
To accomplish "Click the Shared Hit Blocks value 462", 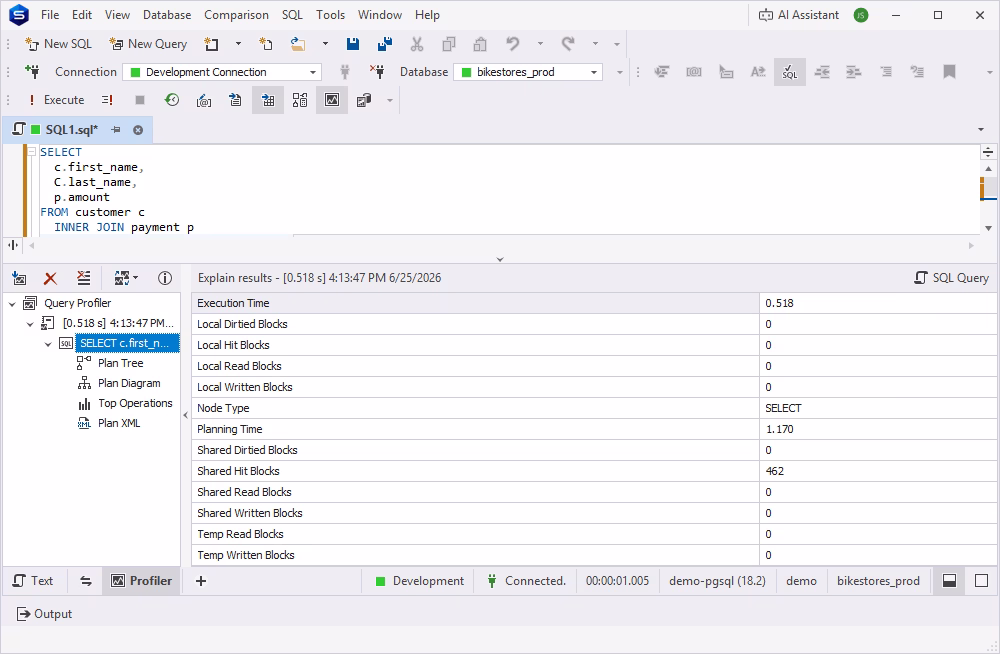I will tap(775, 471).
